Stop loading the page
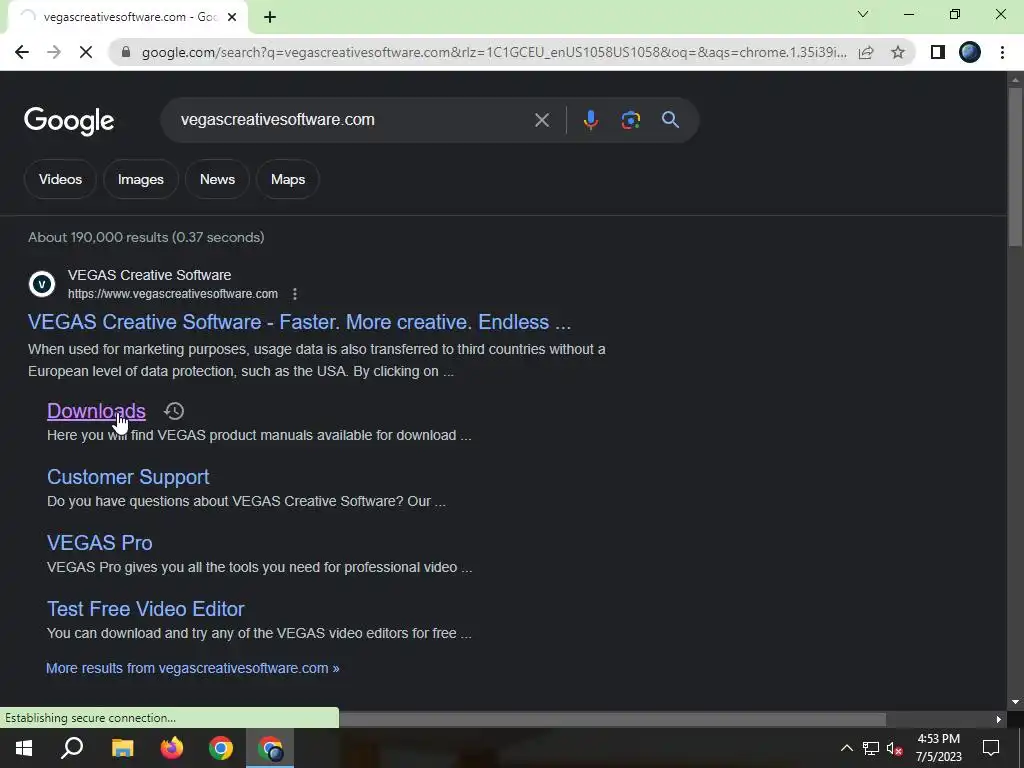This screenshot has width=1024, height=768. [x=86, y=52]
